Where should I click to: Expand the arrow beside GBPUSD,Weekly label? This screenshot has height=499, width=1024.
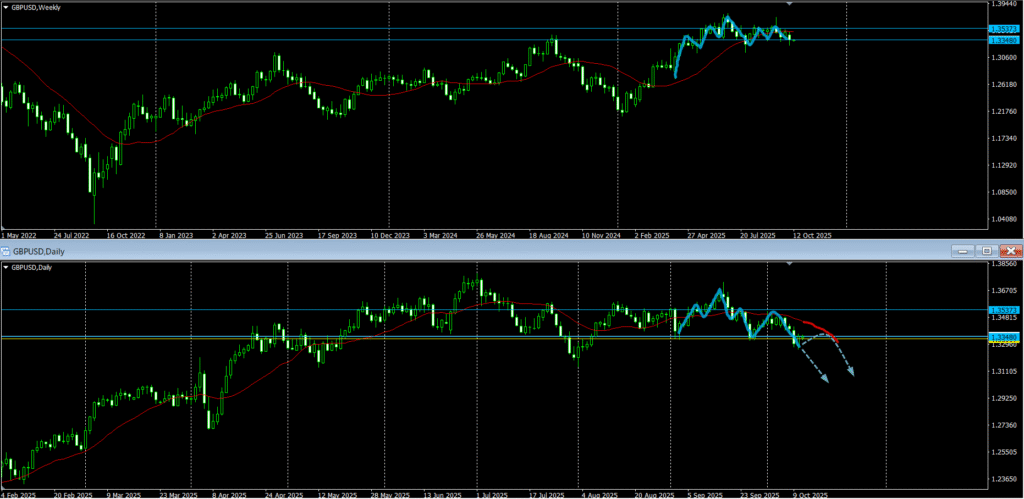pos(7,8)
